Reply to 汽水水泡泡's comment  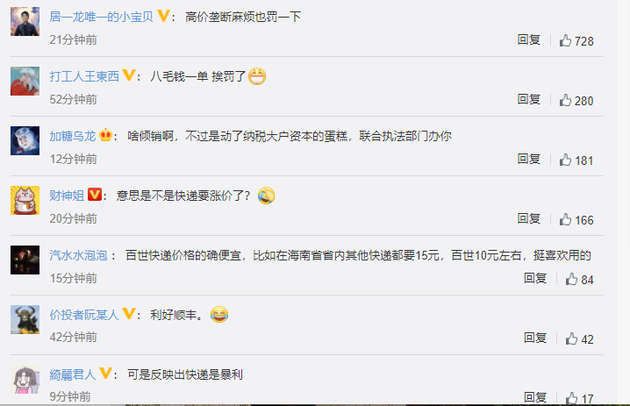tap(535, 278)
